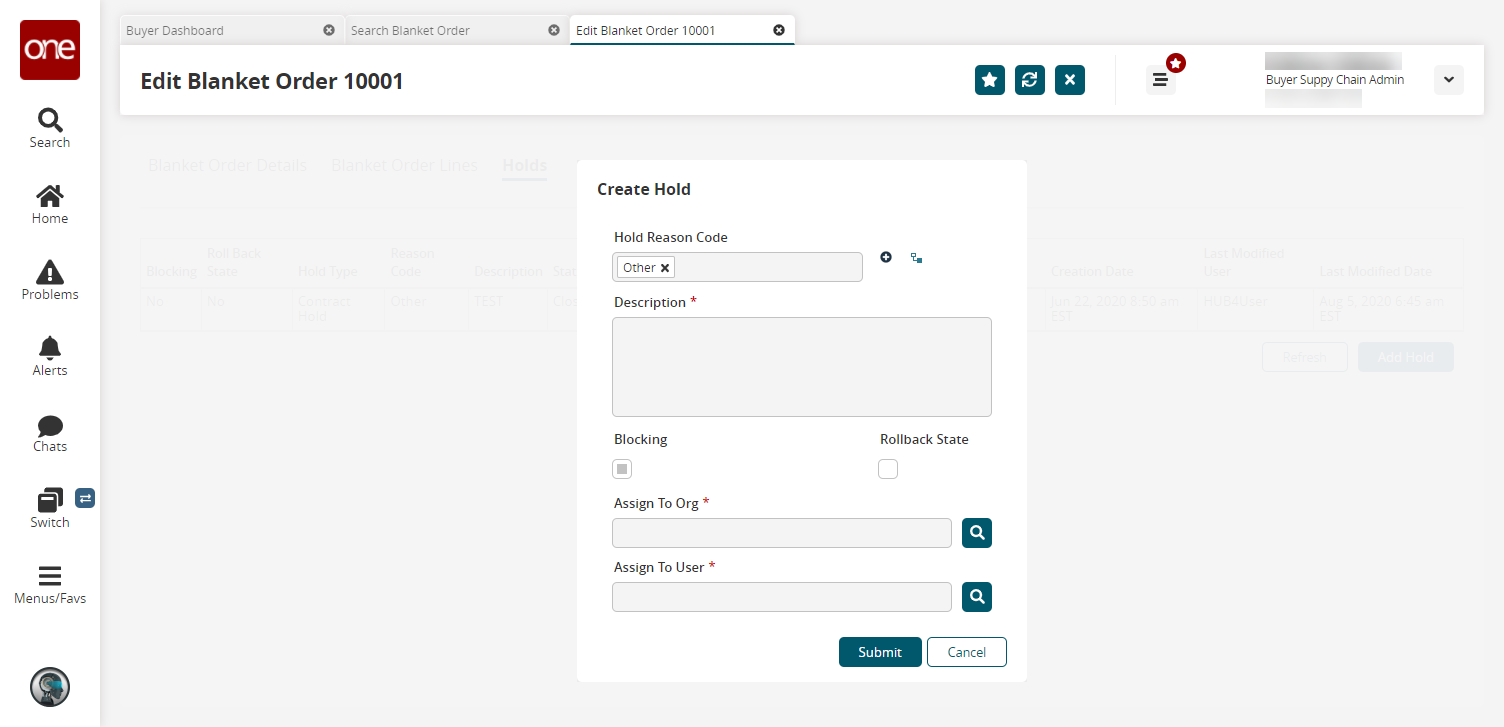
Task: Show Alerts bell notifications
Action: (49, 355)
